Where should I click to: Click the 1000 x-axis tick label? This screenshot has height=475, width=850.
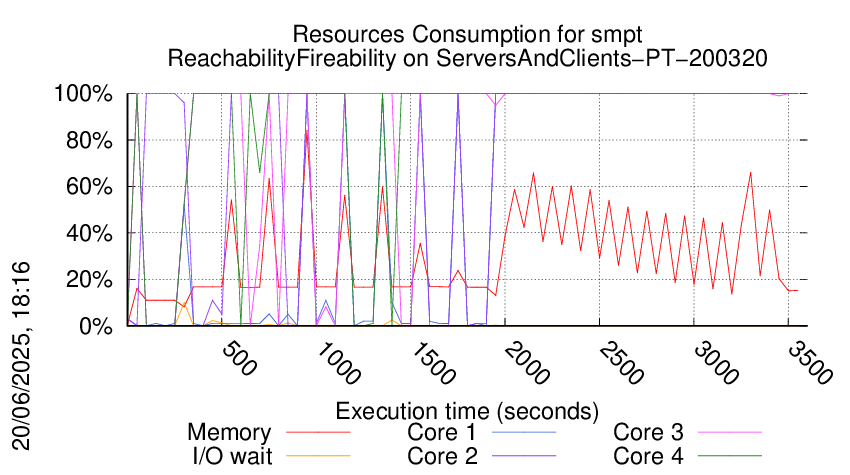pyautogui.click(x=338, y=363)
